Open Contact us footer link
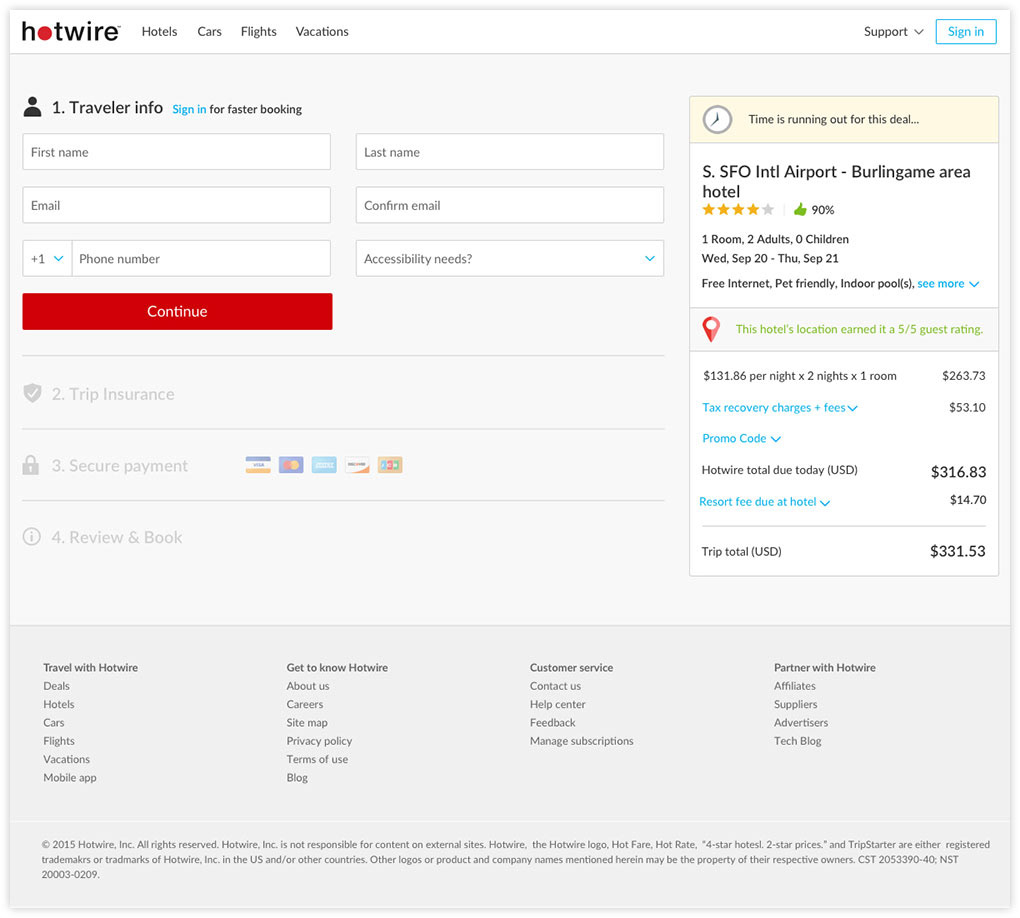 click(x=555, y=686)
